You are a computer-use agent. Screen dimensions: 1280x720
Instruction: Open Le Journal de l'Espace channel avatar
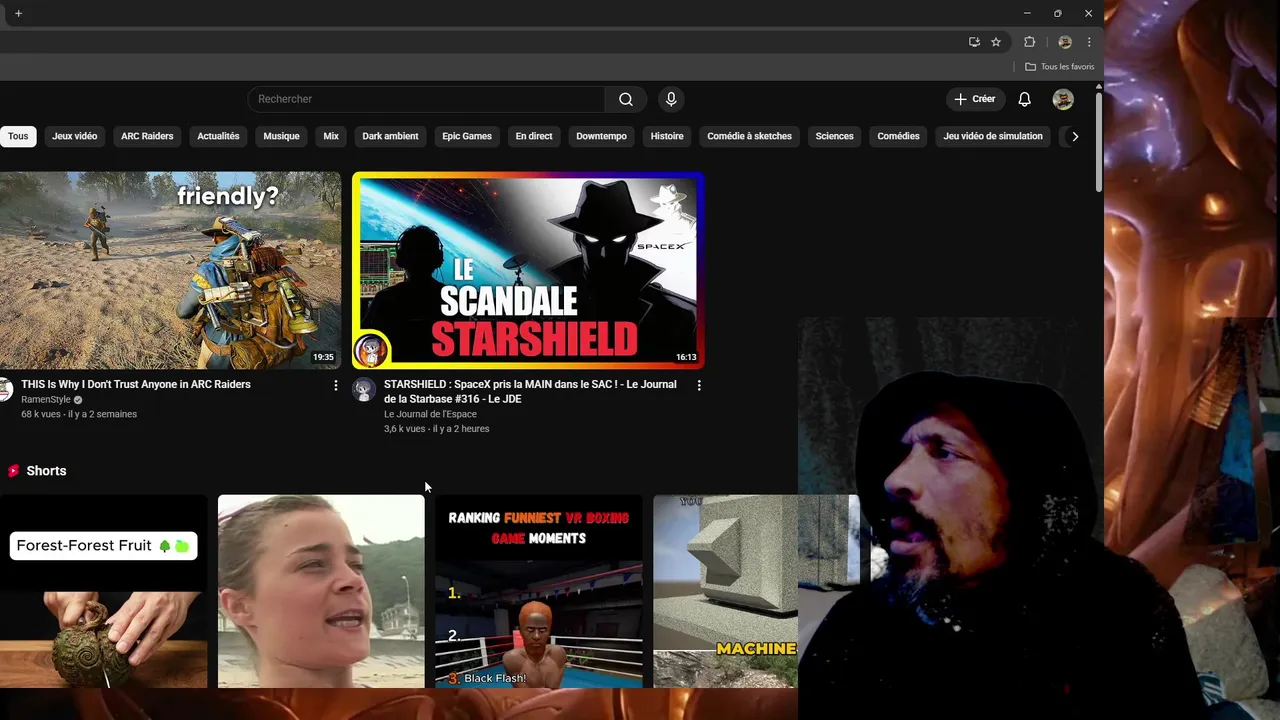coord(364,390)
